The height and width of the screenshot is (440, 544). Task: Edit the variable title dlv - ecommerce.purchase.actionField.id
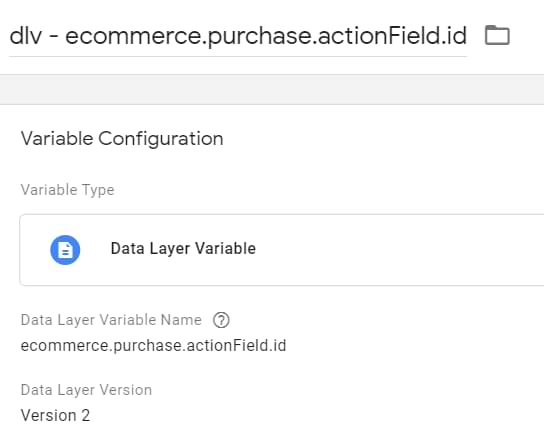coord(238,35)
